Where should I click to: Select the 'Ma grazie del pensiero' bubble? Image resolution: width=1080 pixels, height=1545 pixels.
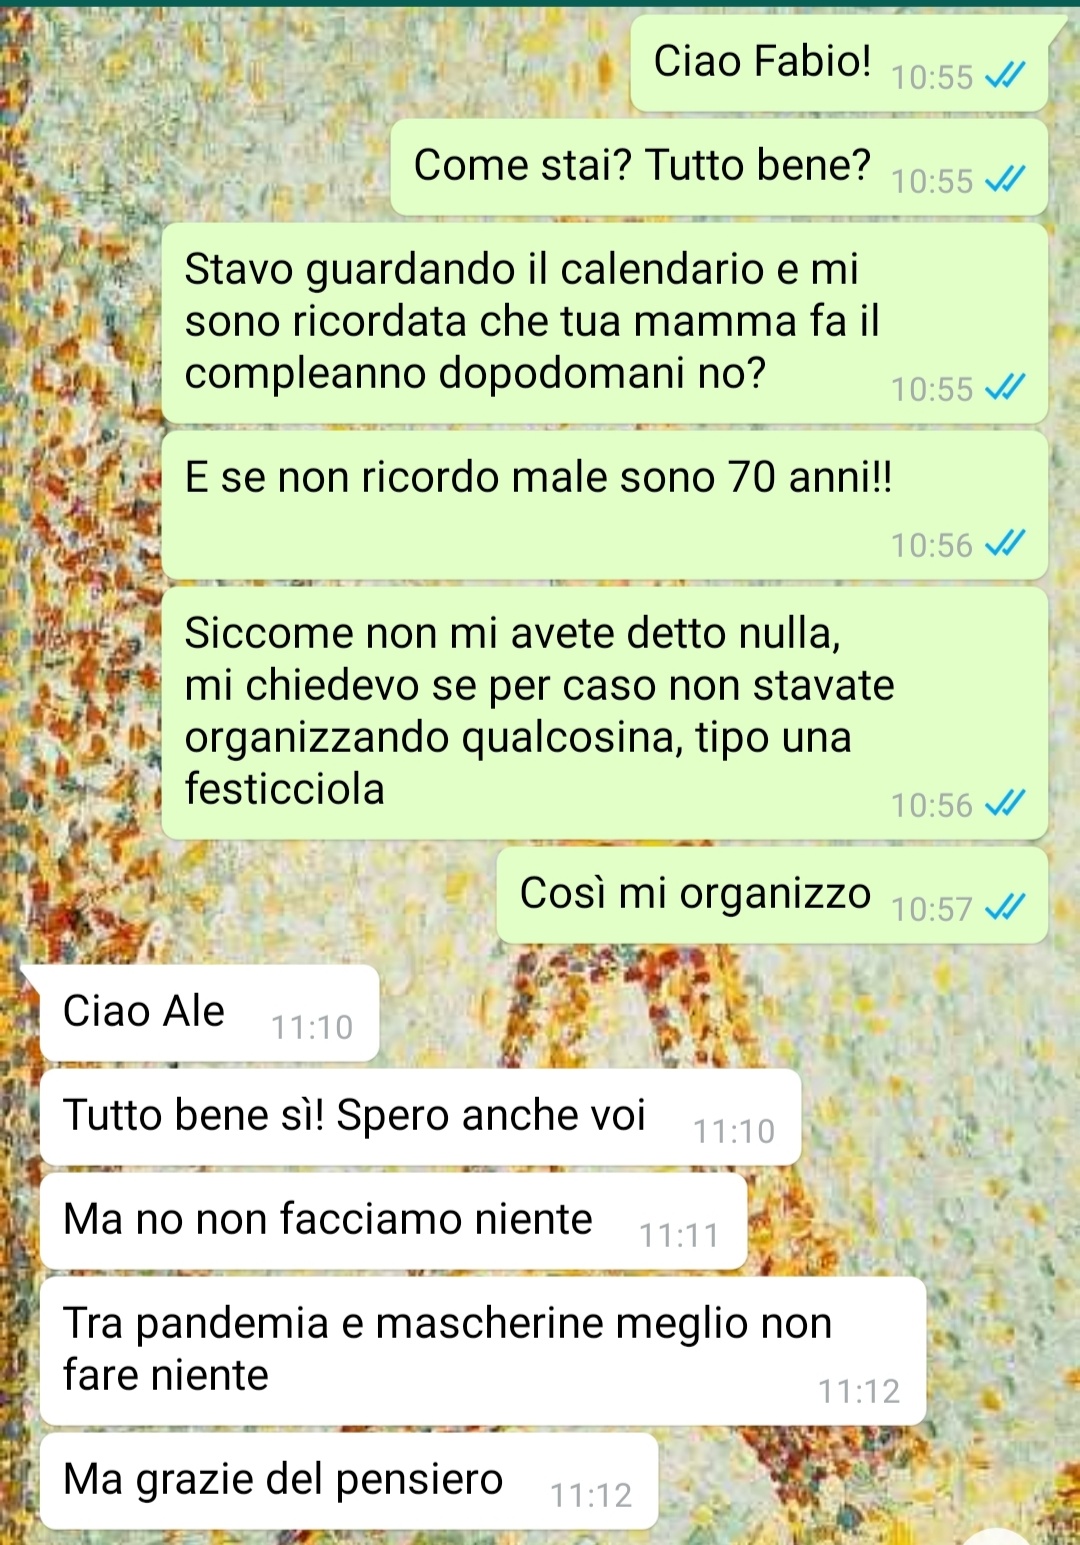[x=349, y=1481]
